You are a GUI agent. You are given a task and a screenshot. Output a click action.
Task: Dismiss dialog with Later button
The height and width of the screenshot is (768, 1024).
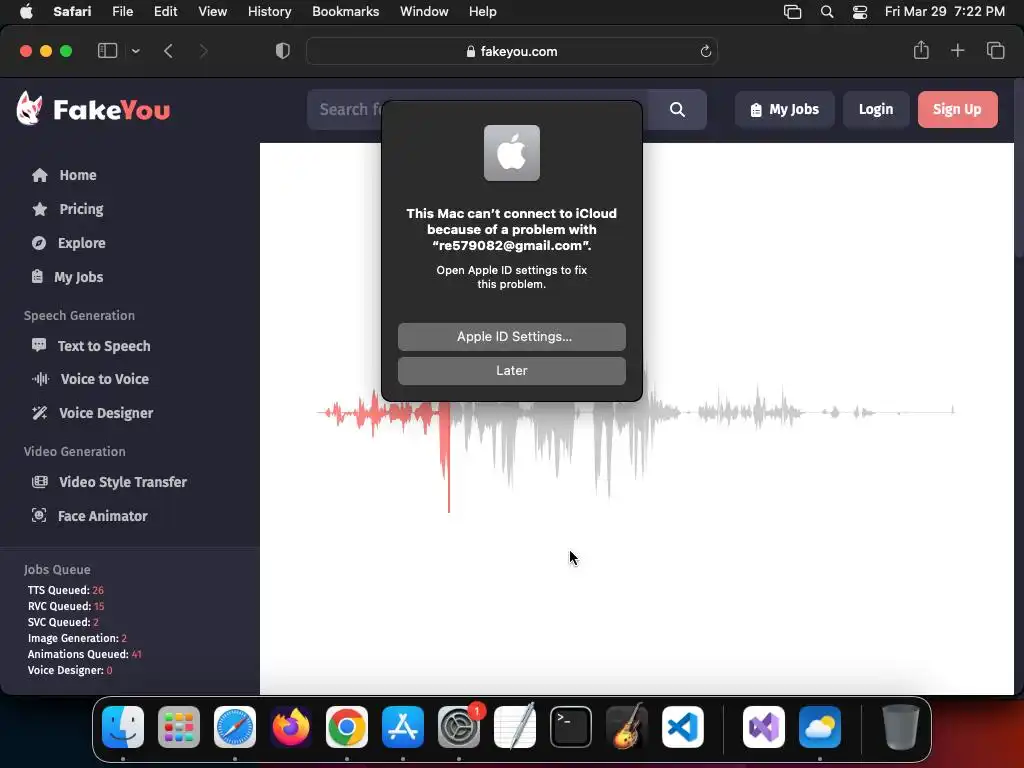512,370
